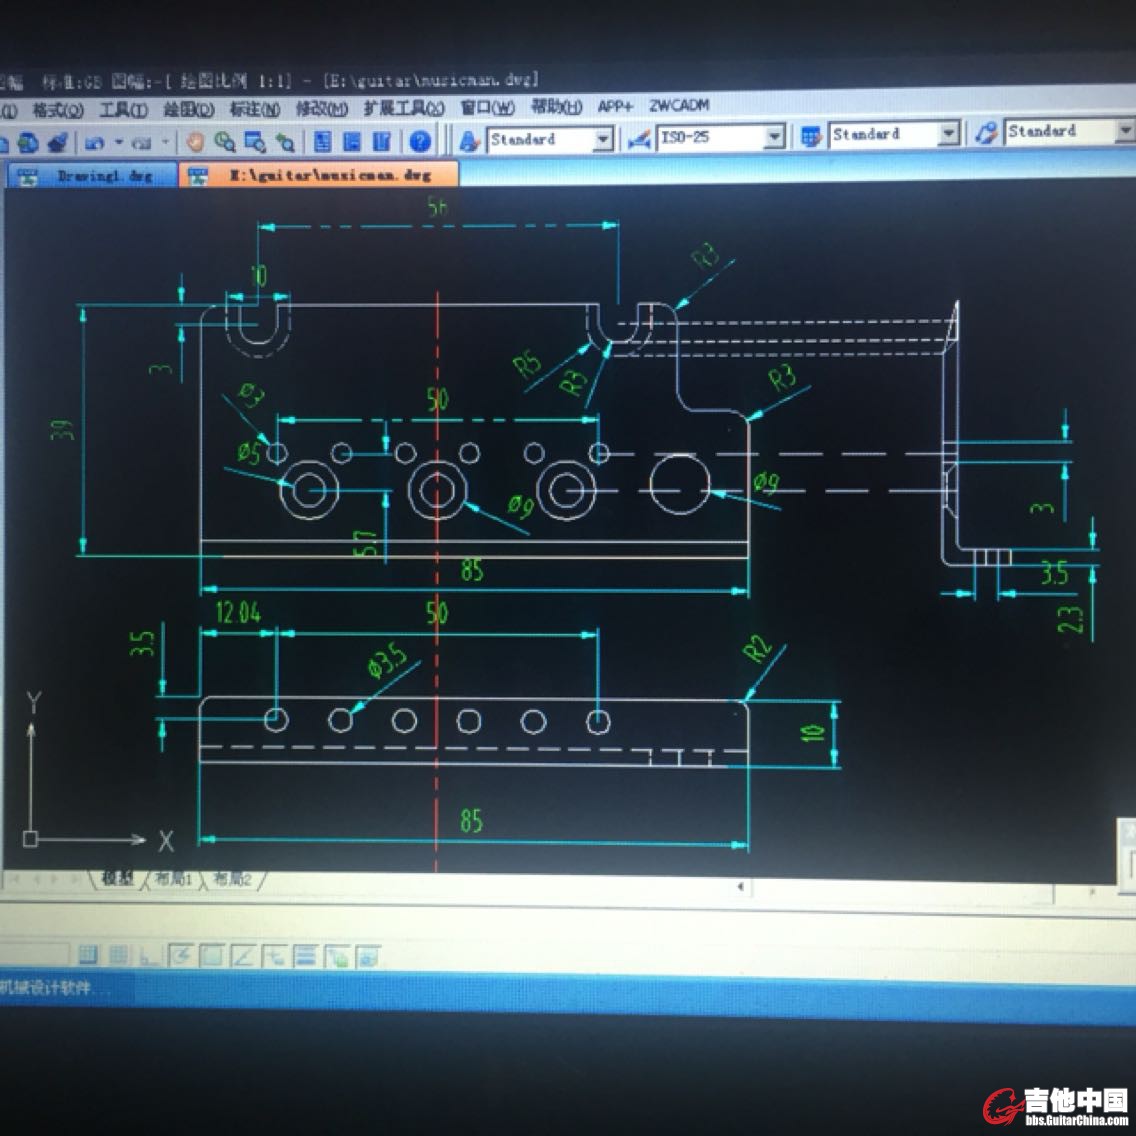
Task: Expand the Standard text style dropdown
Action: (x=603, y=139)
